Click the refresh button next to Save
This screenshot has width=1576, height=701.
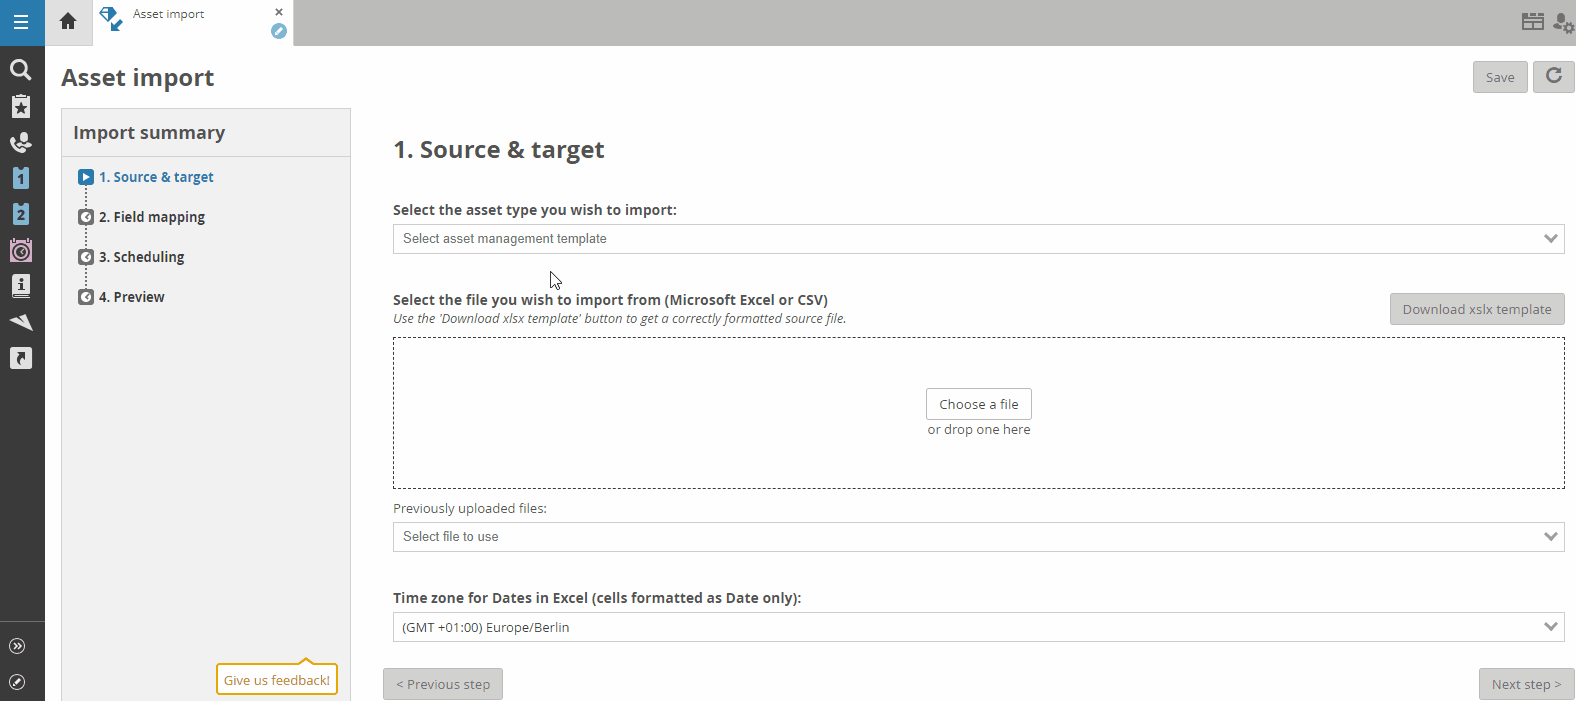1554,76
